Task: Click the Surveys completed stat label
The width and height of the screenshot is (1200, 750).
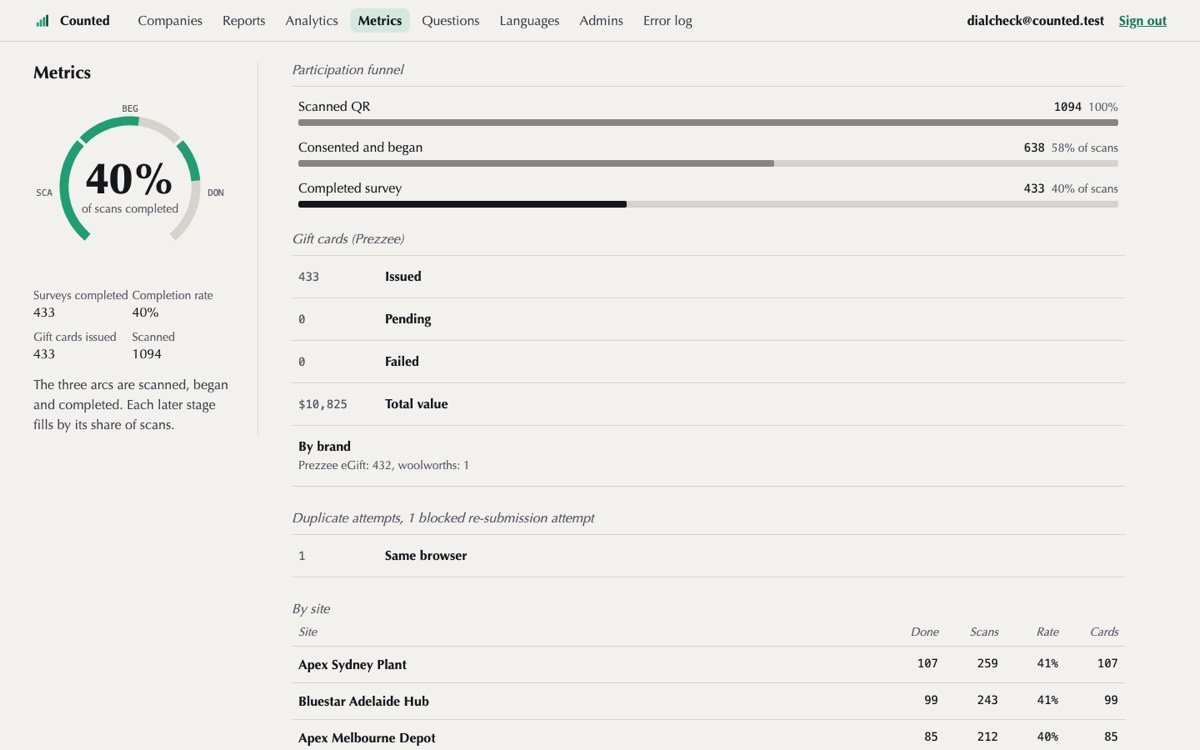Action: click(80, 295)
